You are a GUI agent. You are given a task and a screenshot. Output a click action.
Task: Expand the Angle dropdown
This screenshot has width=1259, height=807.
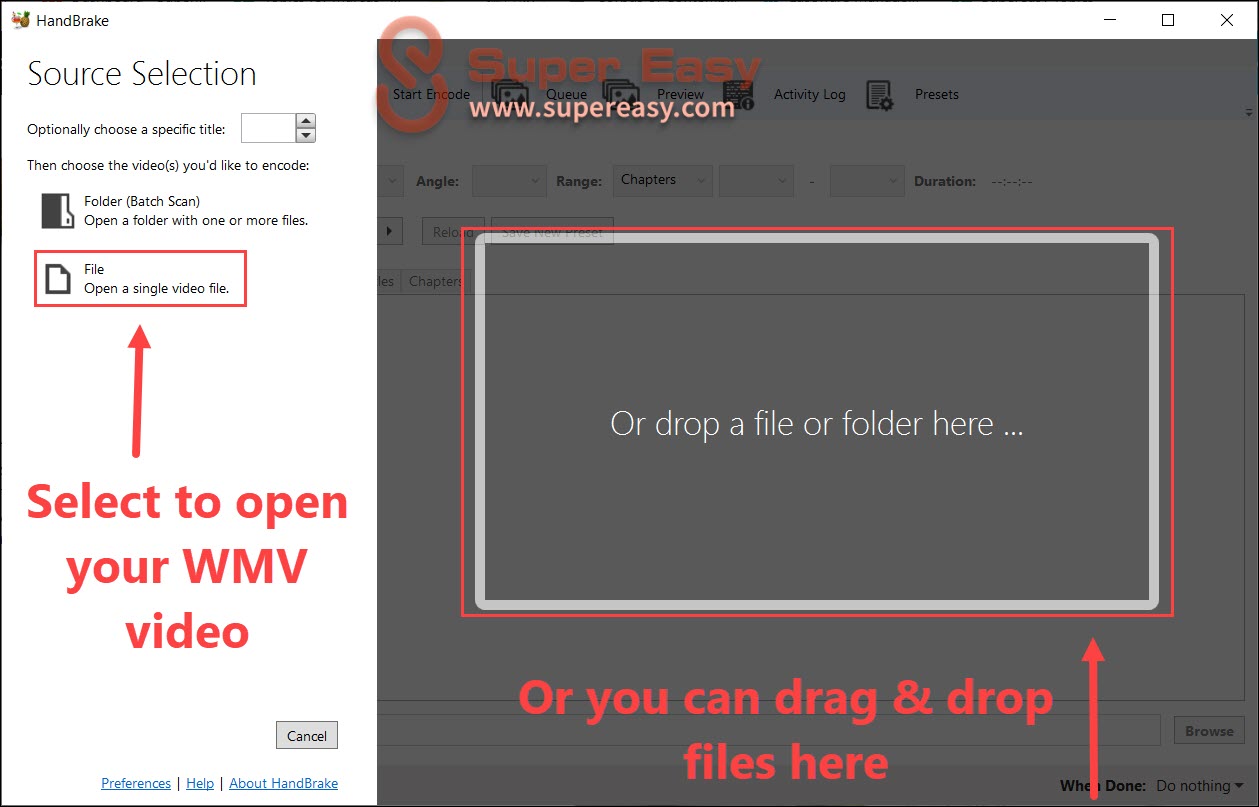click(x=510, y=181)
